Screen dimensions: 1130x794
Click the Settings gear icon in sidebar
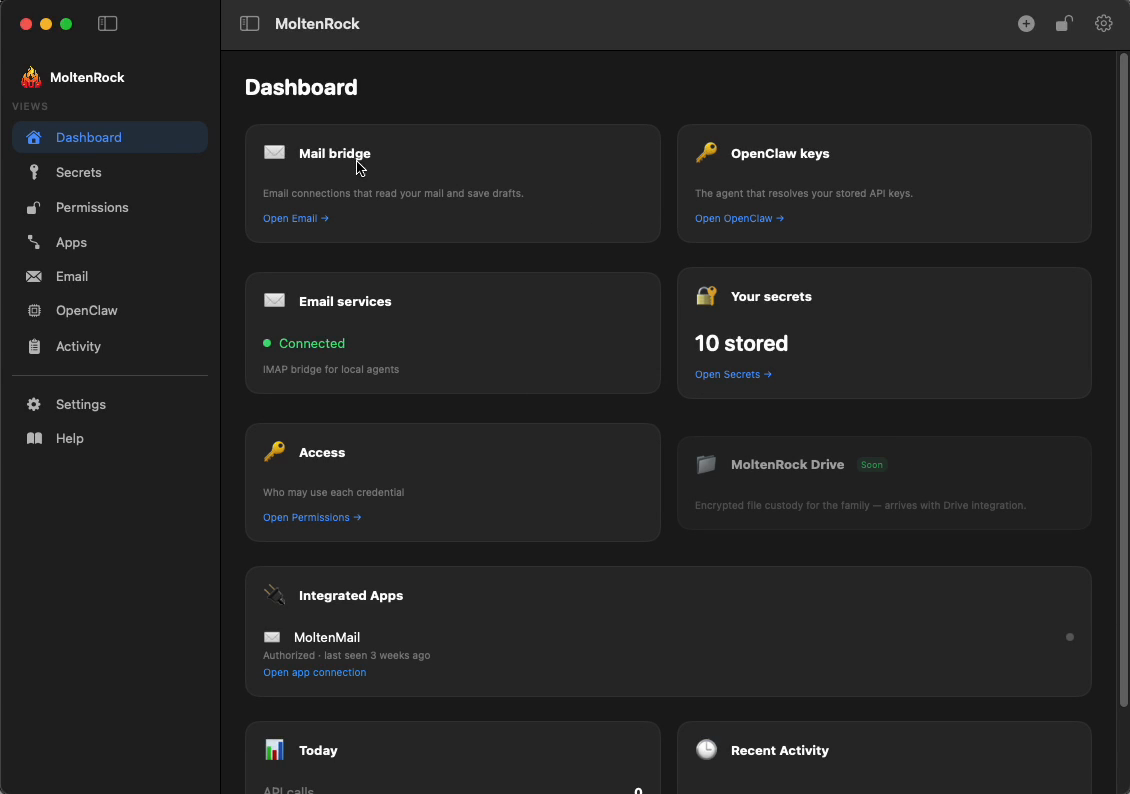click(x=34, y=404)
